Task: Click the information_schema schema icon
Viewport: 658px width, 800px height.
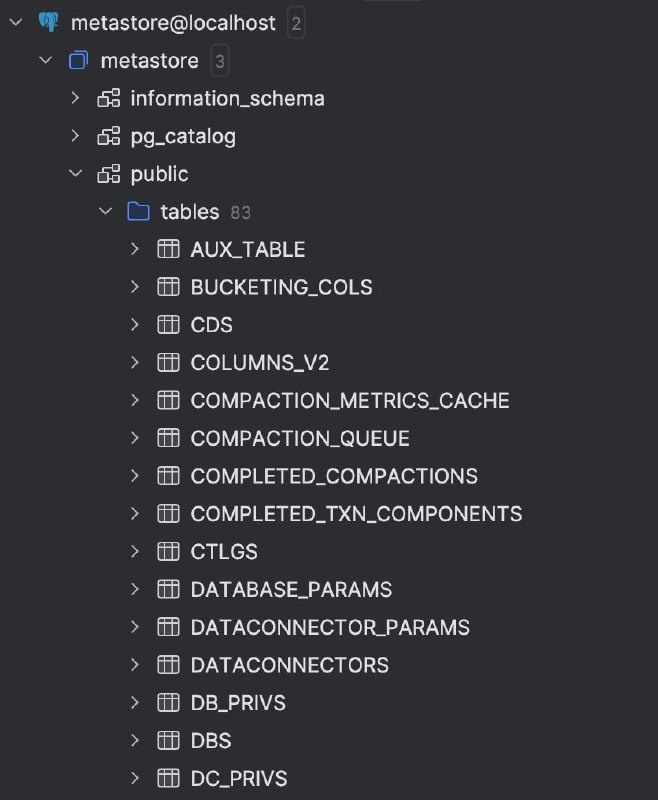Action: [108, 98]
